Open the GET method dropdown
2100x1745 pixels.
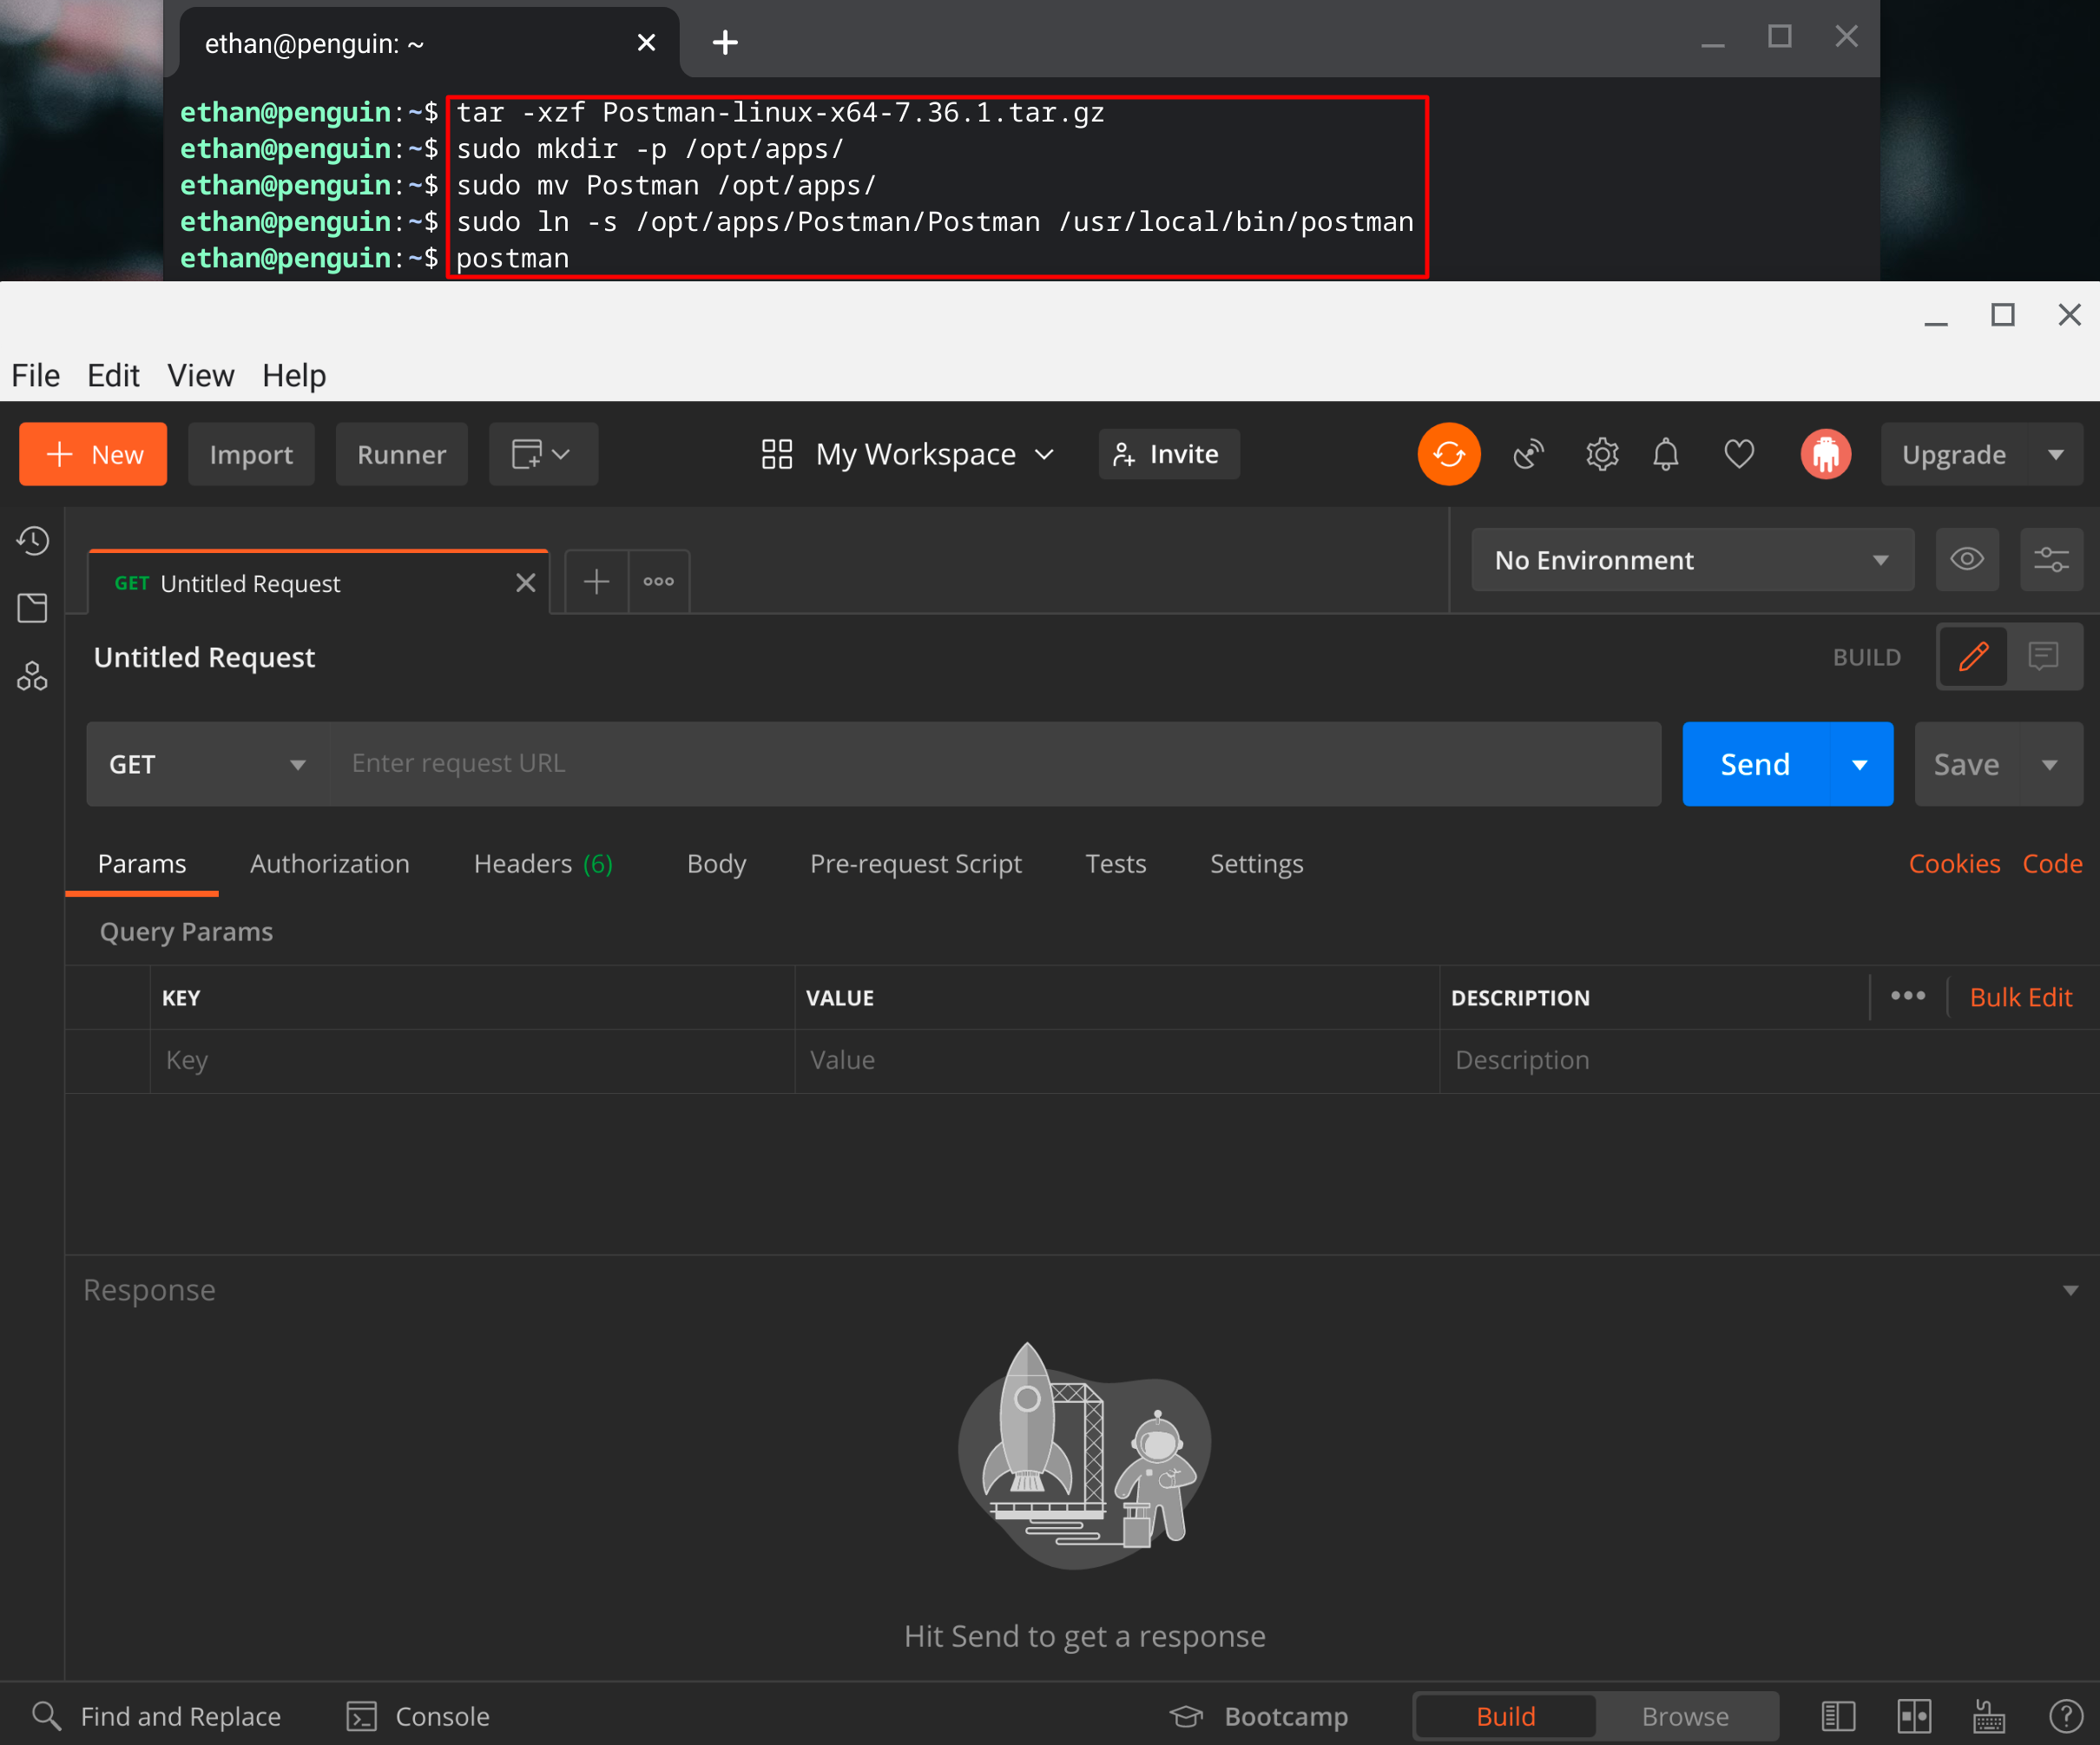[x=207, y=764]
